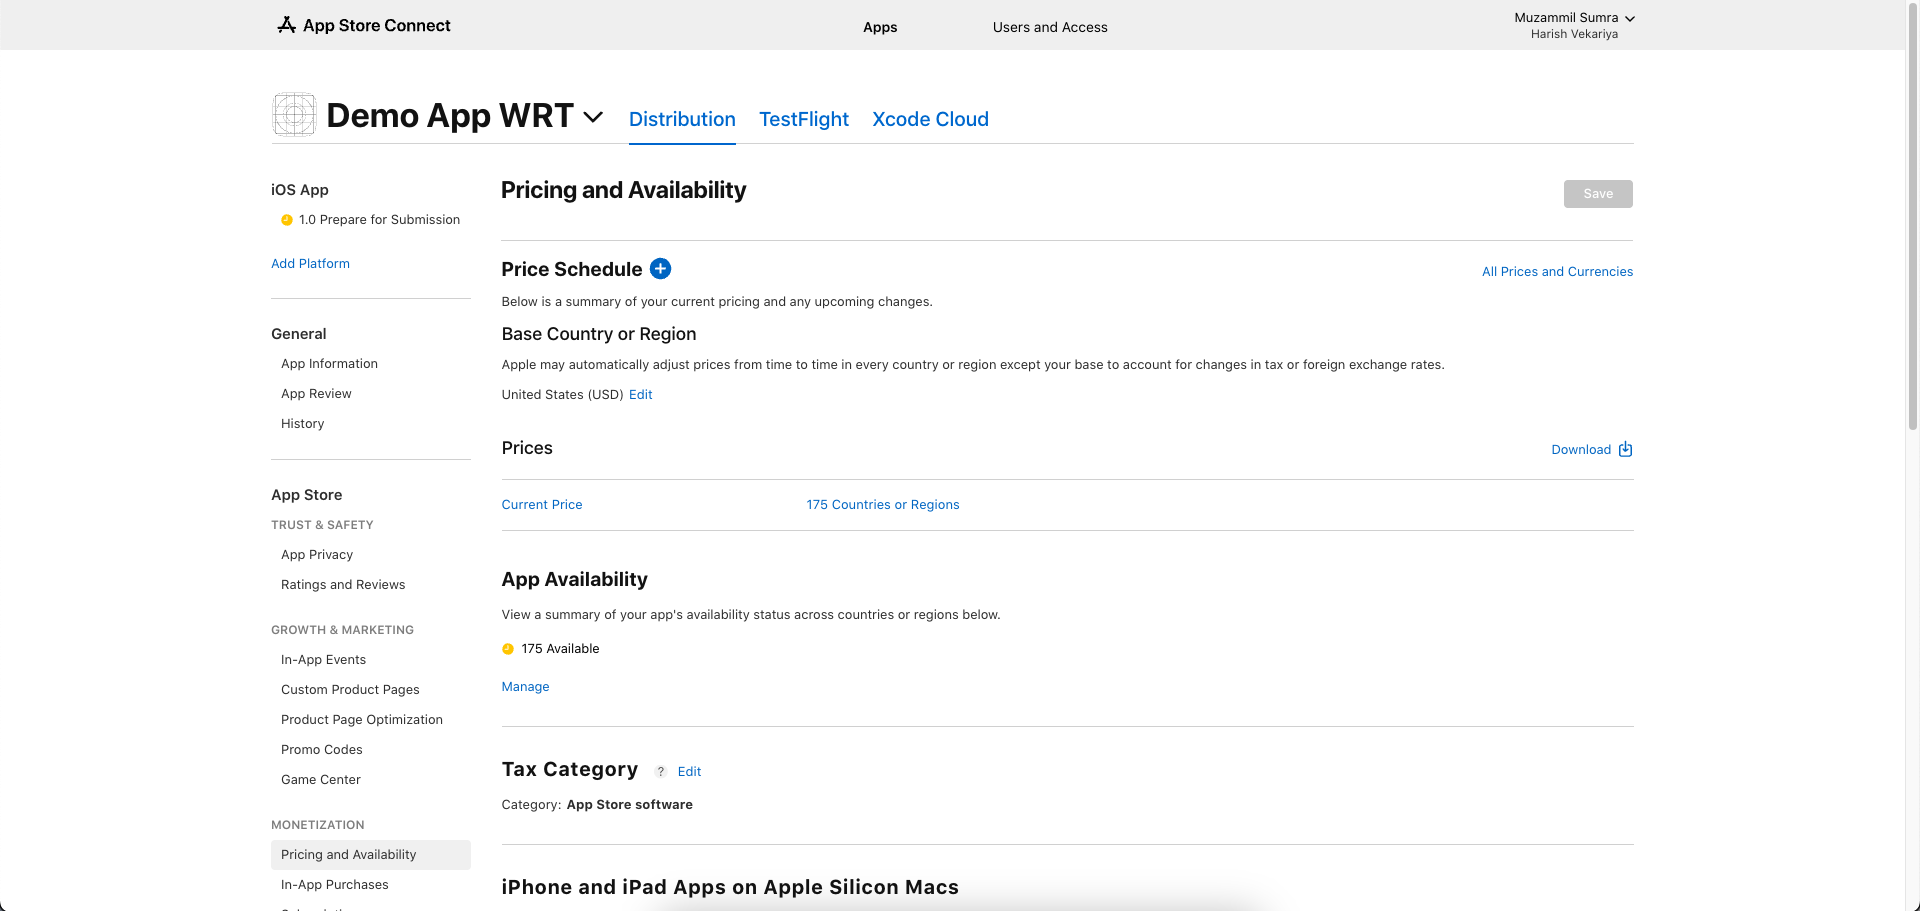Select 1.0 Prepare for Submission version
The image size is (1920, 911).
pos(379,220)
